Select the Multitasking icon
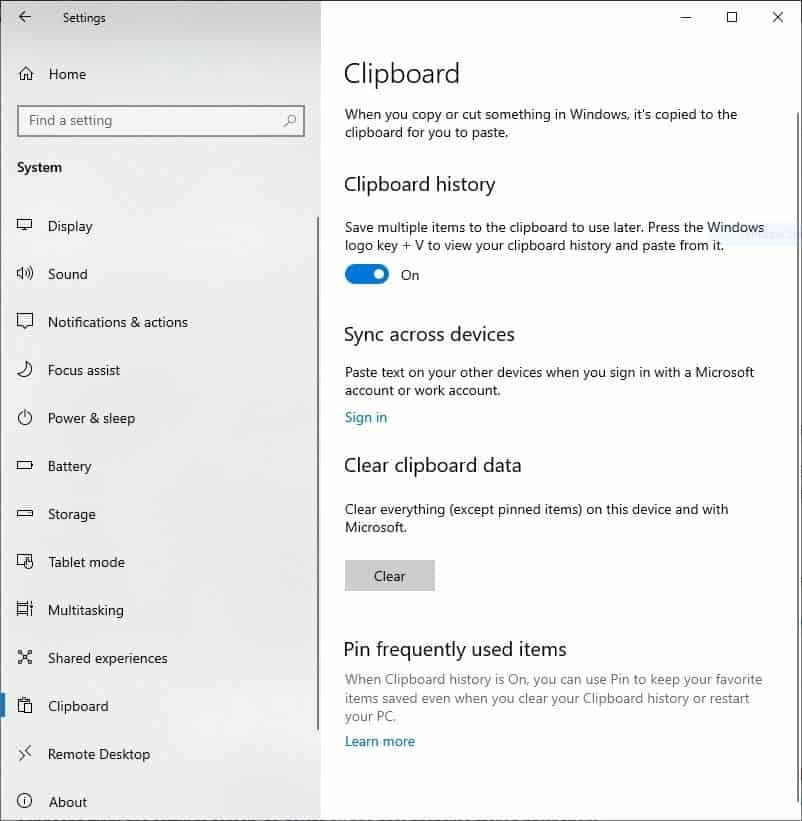This screenshot has width=802, height=821. (x=25, y=610)
